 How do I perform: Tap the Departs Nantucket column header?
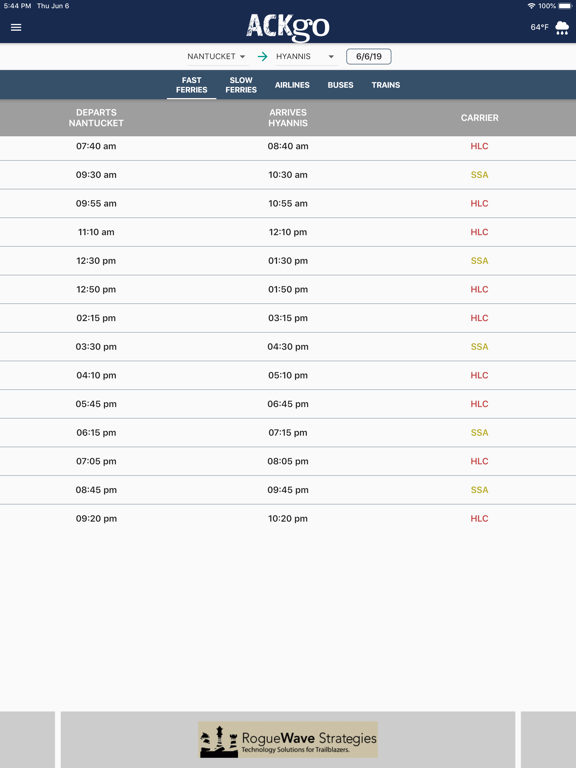tap(96, 118)
